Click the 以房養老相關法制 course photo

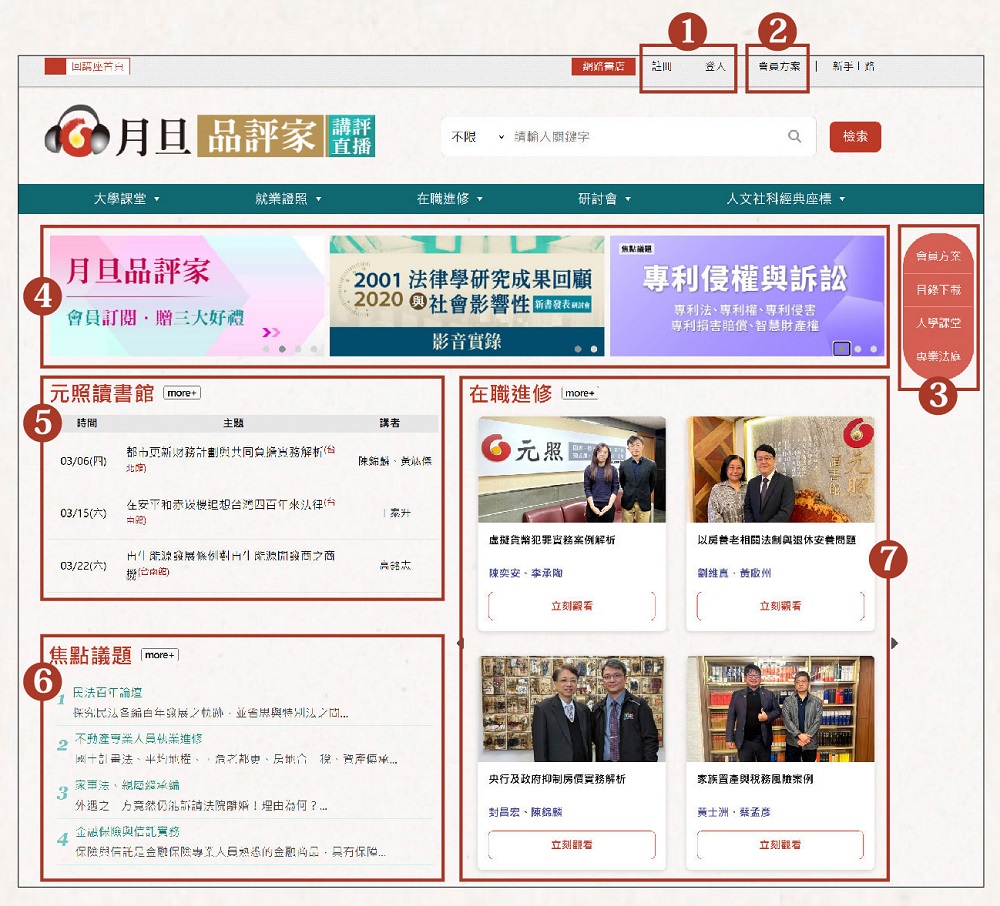point(781,470)
